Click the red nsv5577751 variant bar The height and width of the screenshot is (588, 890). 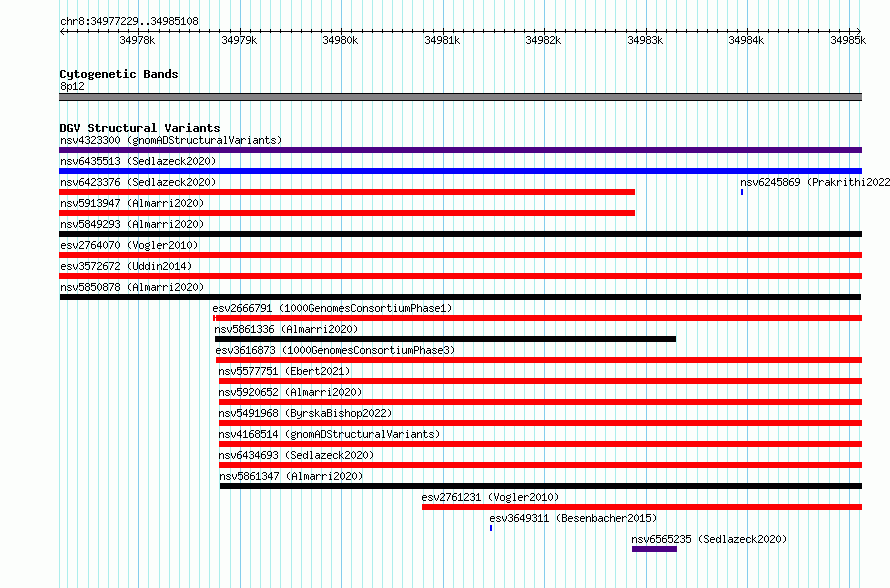tap(540, 381)
